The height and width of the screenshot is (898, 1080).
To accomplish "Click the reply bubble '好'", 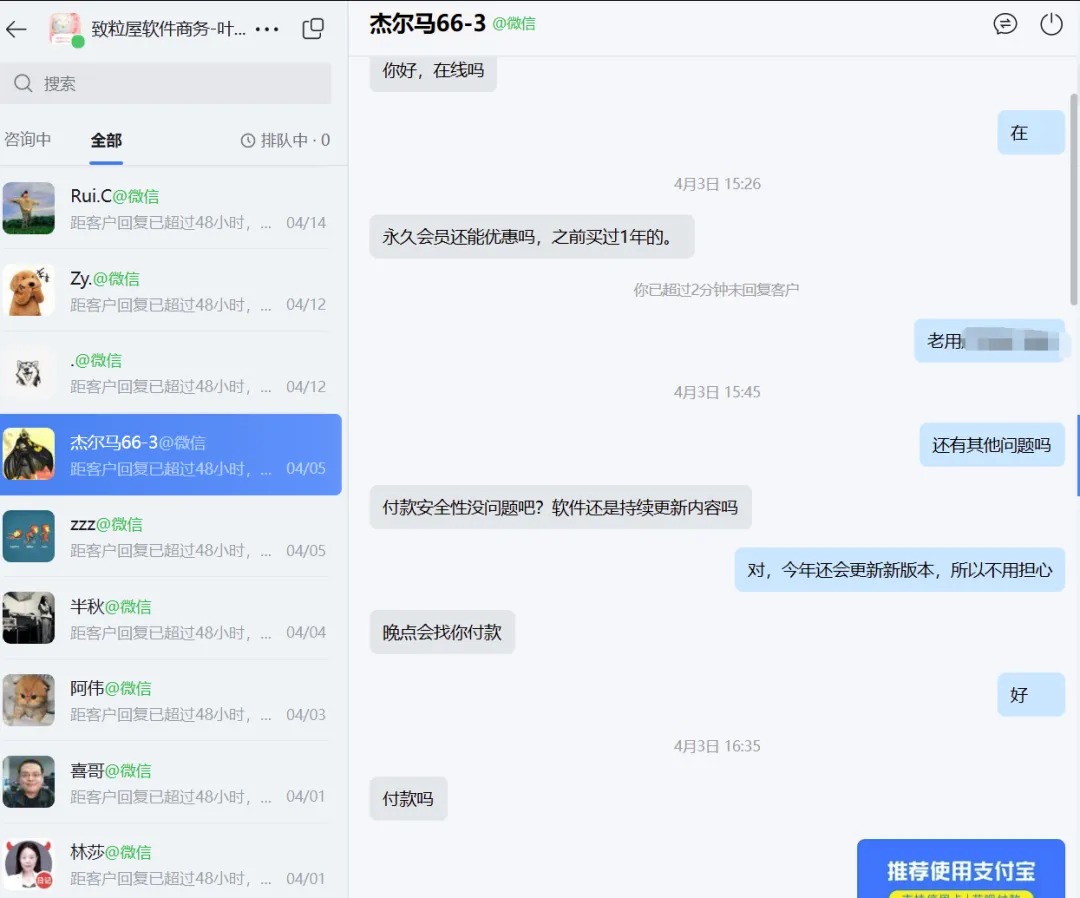I will click(1031, 695).
